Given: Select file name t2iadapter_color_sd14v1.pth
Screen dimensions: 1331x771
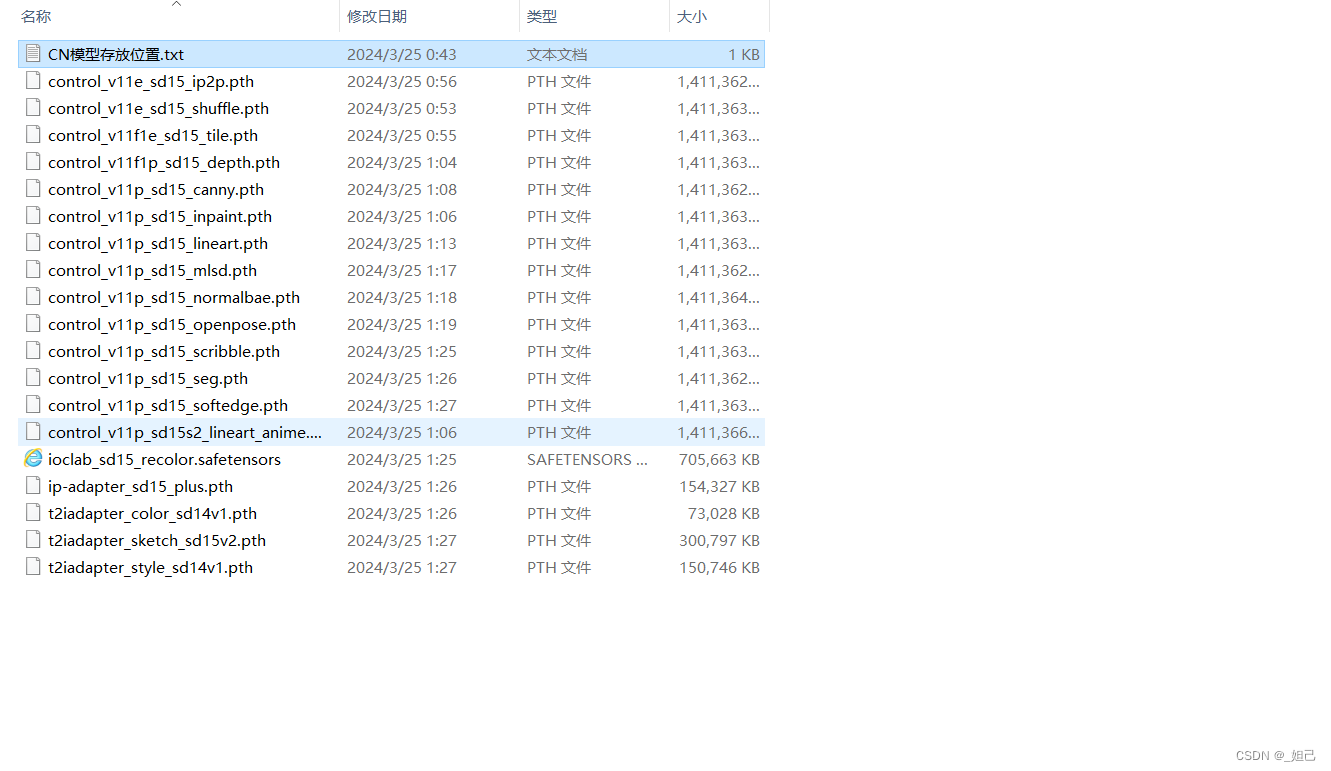Looking at the screenshot, I should coord(152,513).
